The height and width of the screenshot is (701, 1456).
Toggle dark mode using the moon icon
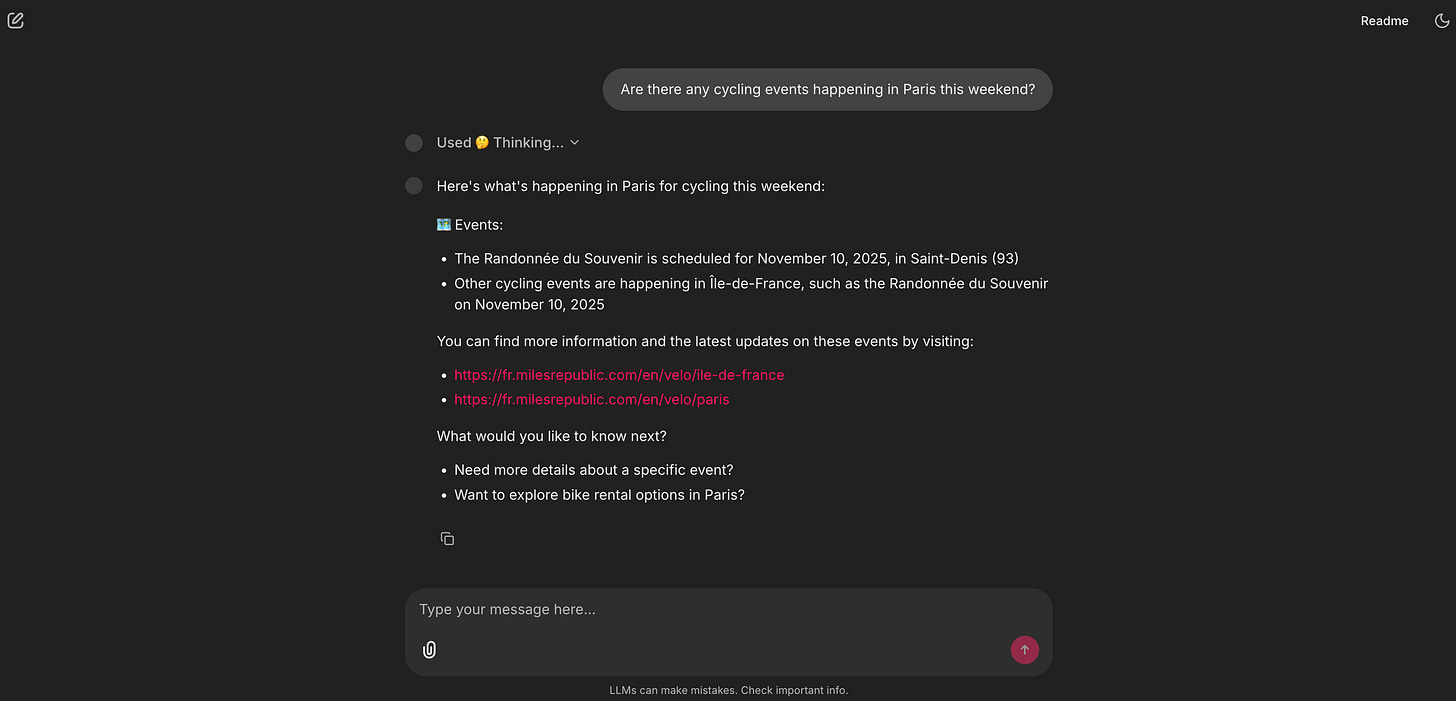tap(1441, 20)
